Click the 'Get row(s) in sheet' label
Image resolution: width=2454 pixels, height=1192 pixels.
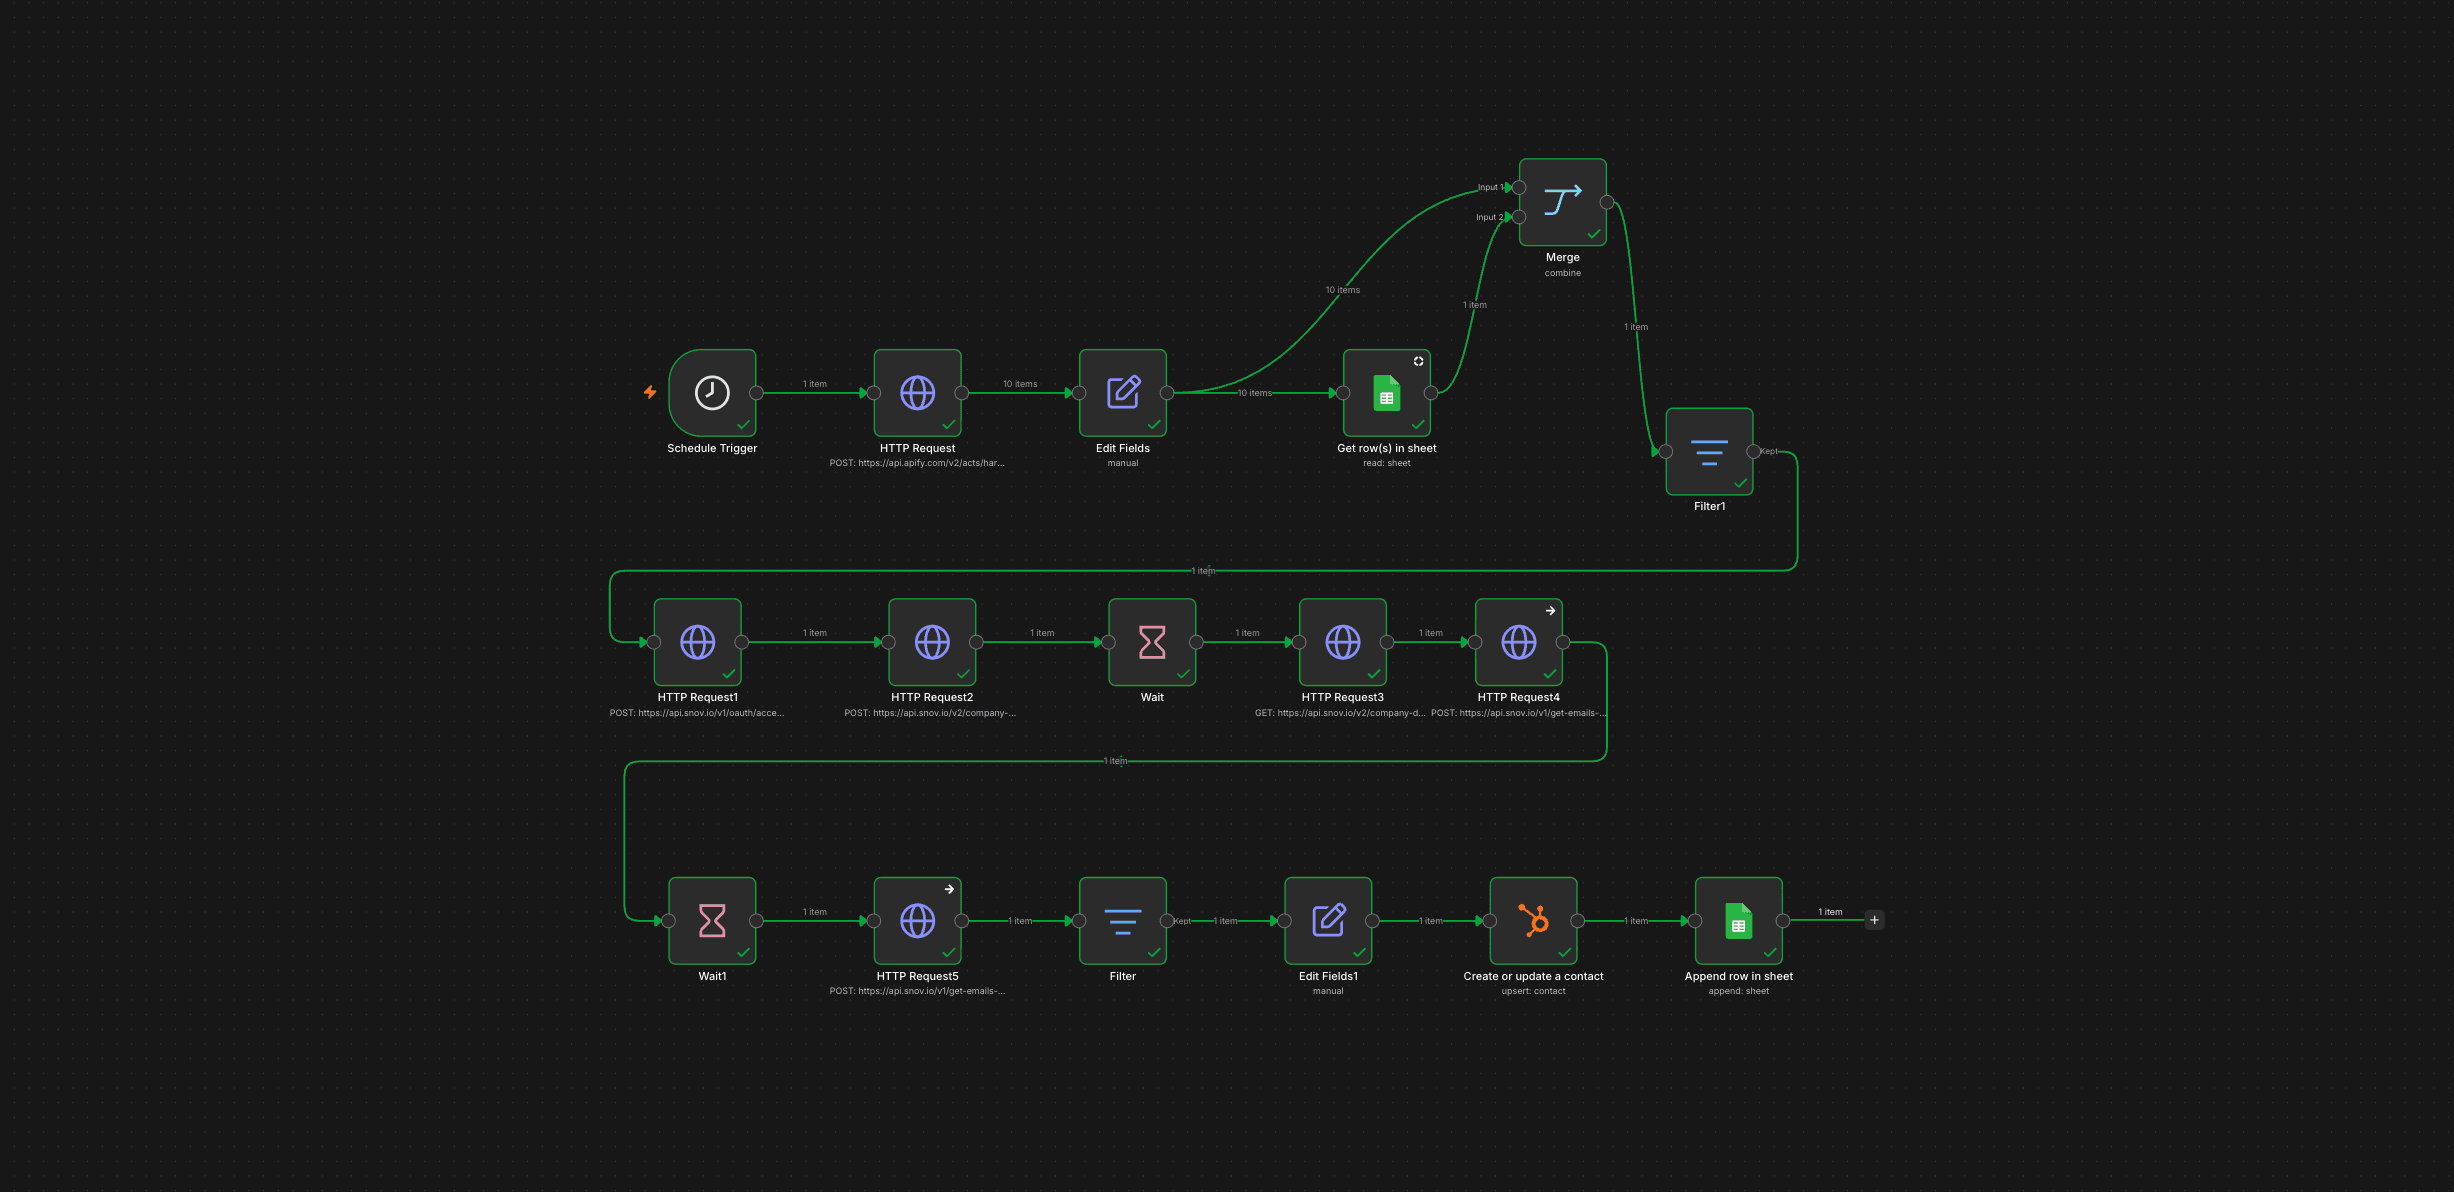point(1387,448)
